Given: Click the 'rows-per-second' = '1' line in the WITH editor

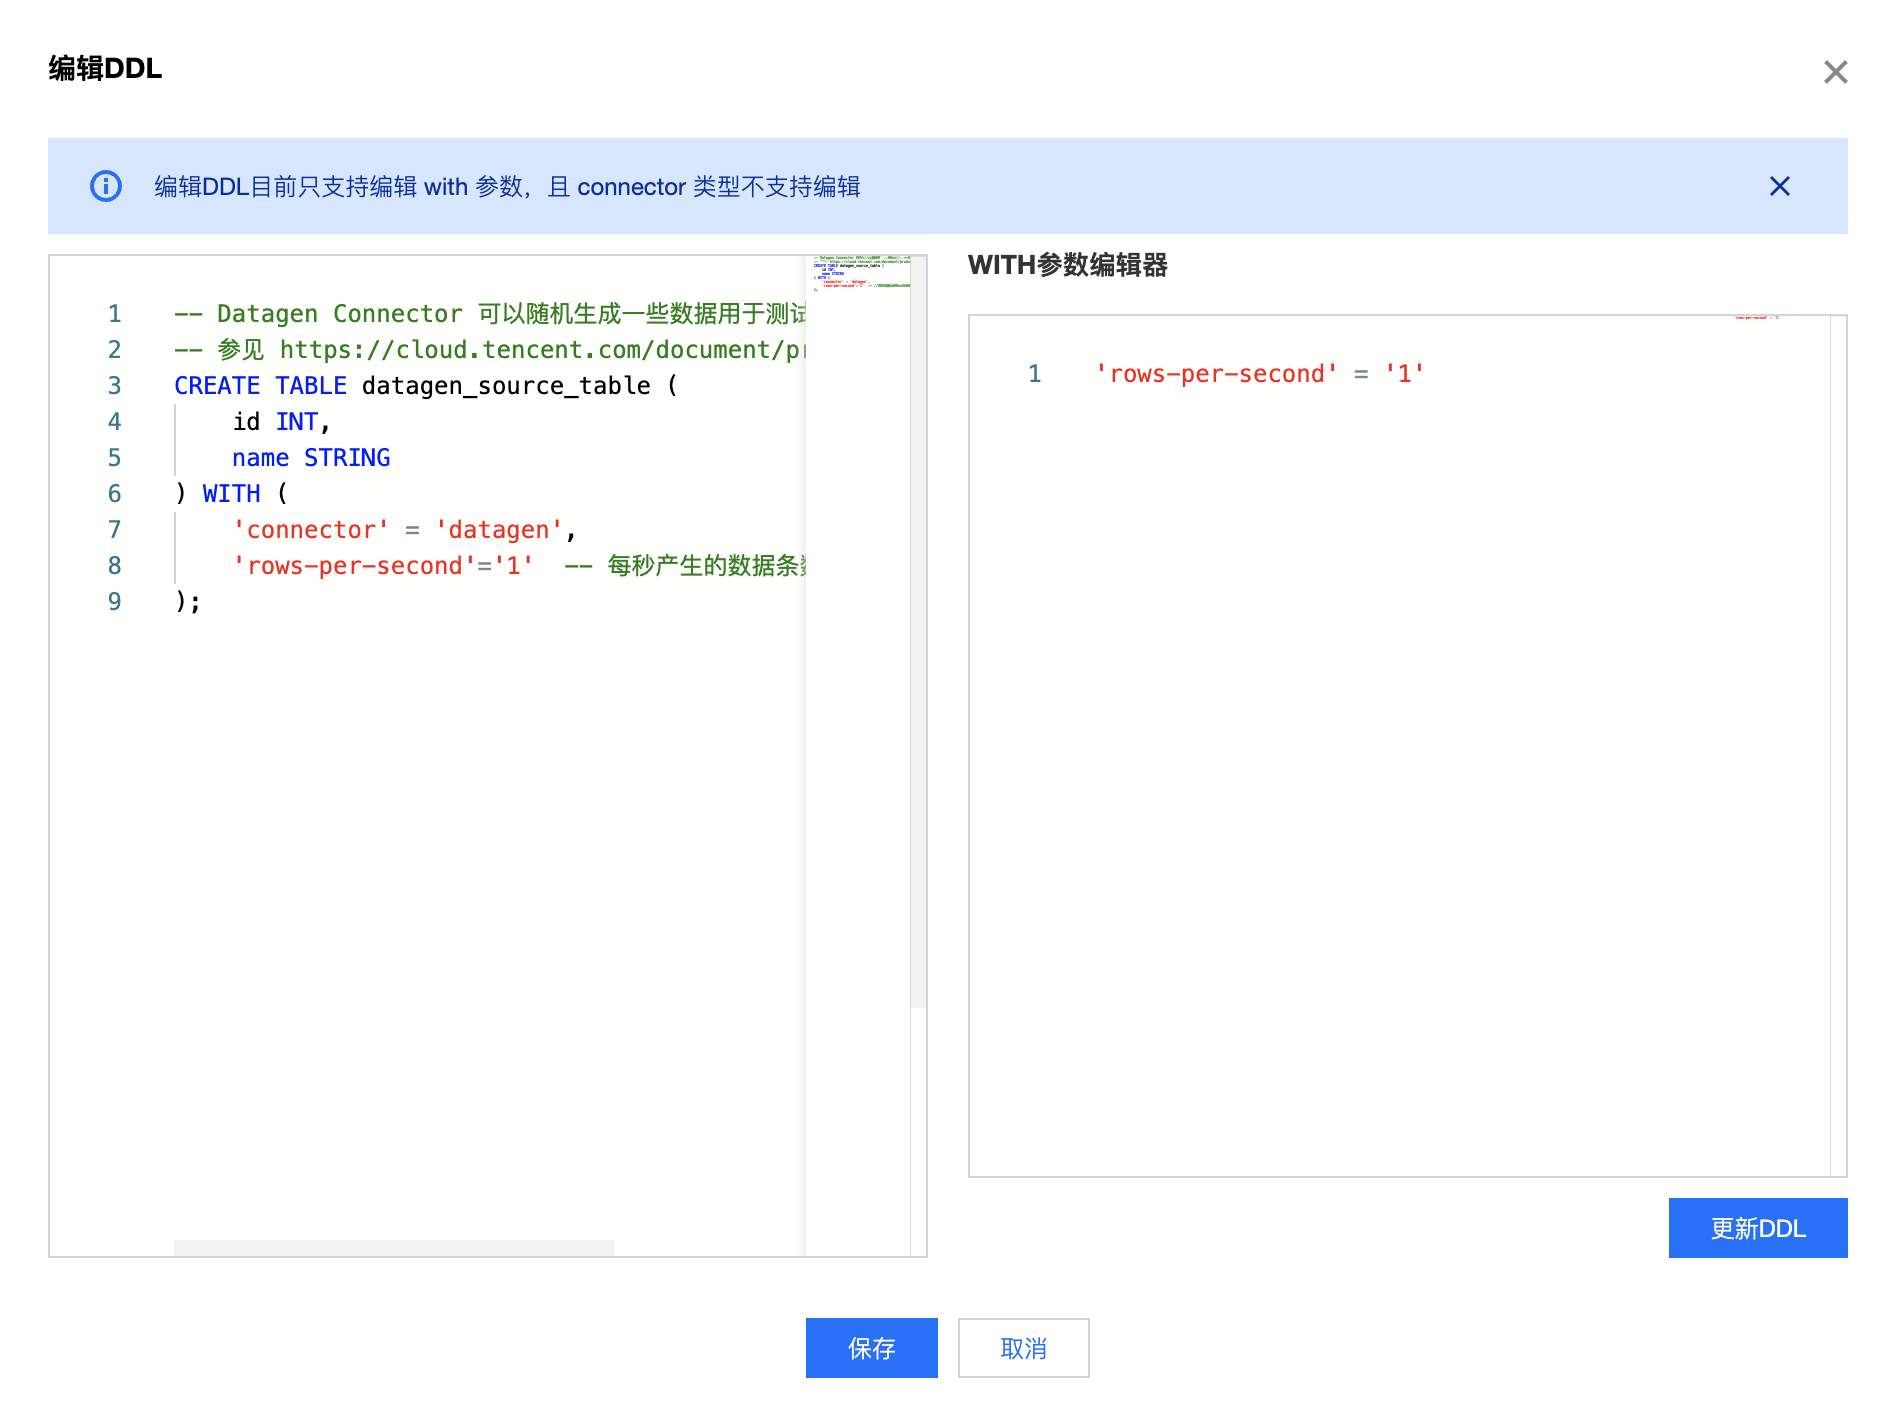Looking at the screenshot, I should click(x=1260, y=374).
